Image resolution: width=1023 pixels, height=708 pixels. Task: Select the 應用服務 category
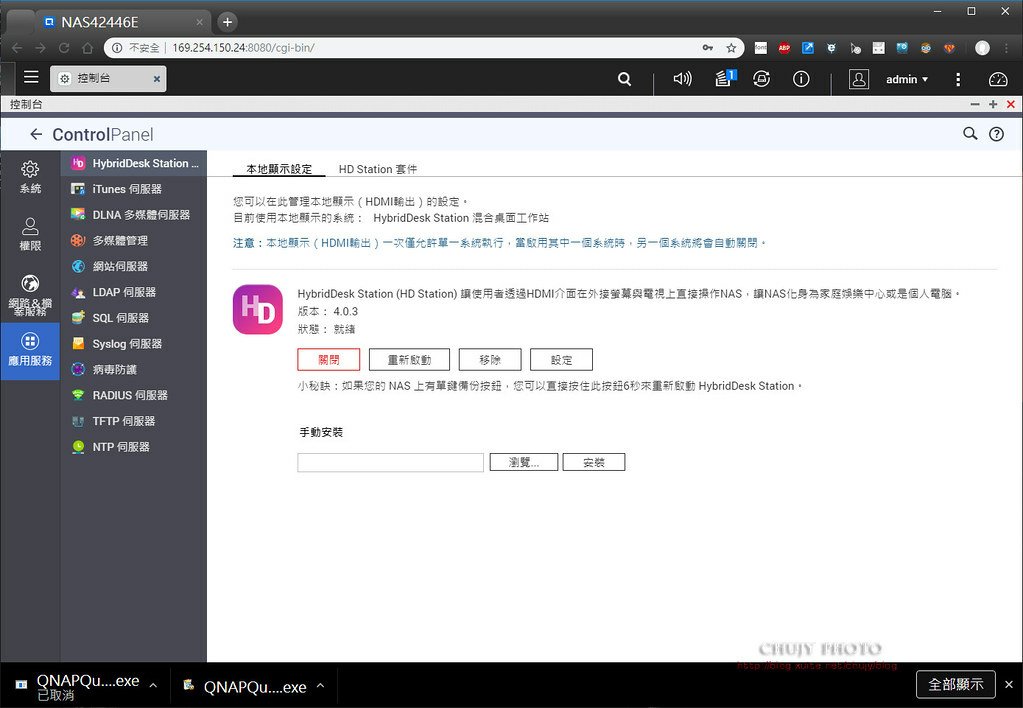click(30, 350)
